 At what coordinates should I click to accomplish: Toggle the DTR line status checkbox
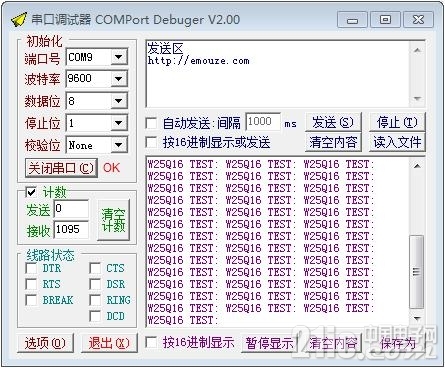point(31,268)
